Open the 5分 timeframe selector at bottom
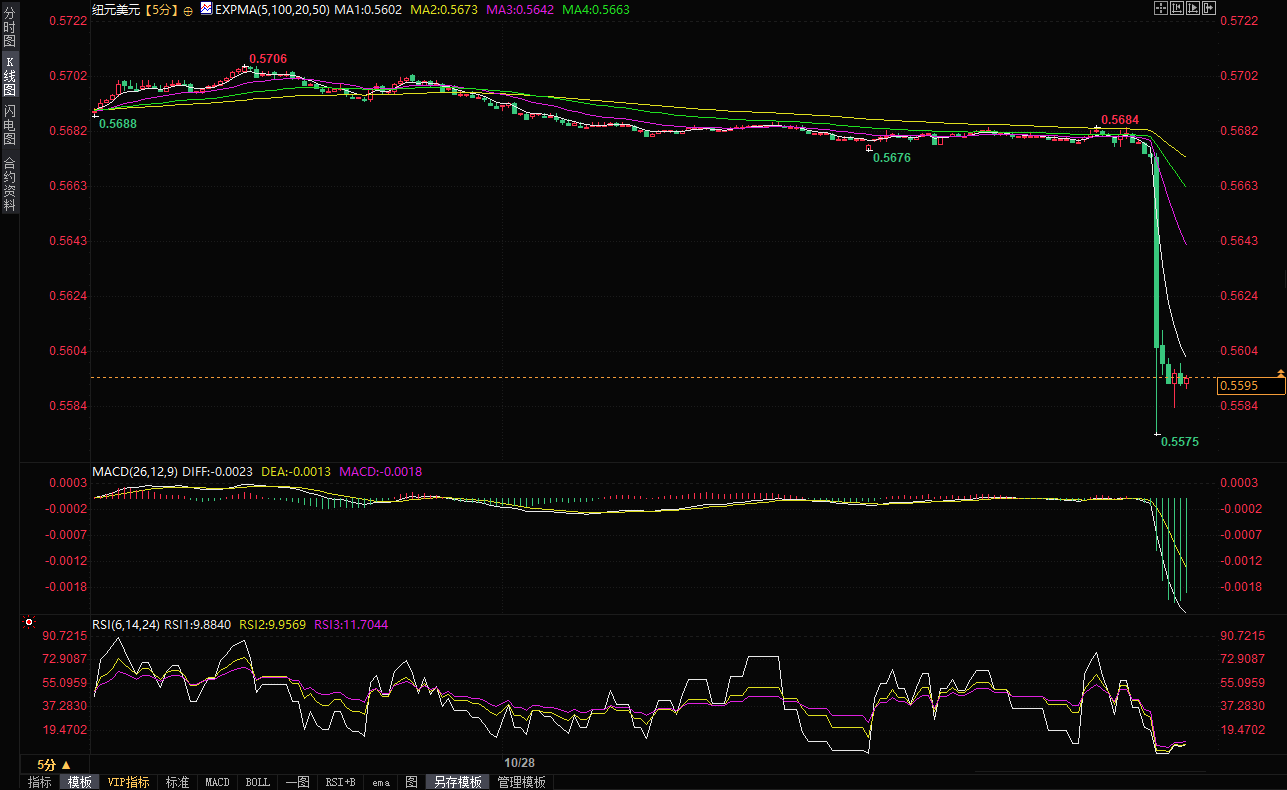The width and height of the screenshot is (1287, 790). click(x=53, y=764)
